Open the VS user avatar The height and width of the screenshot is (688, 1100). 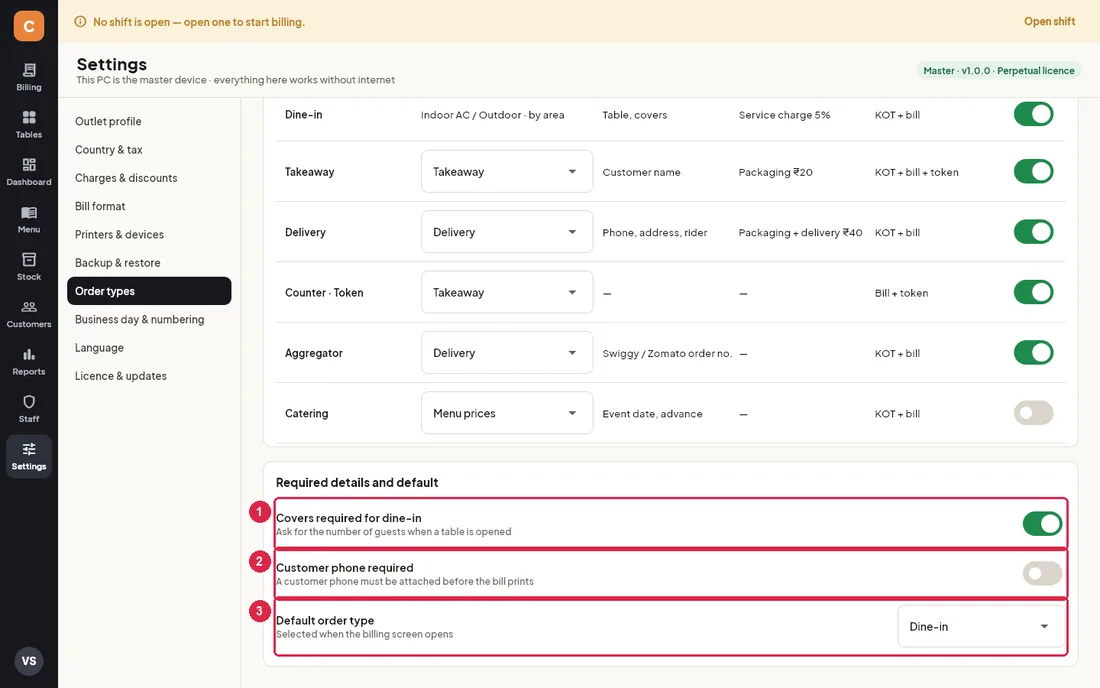[x=29, y=661]
